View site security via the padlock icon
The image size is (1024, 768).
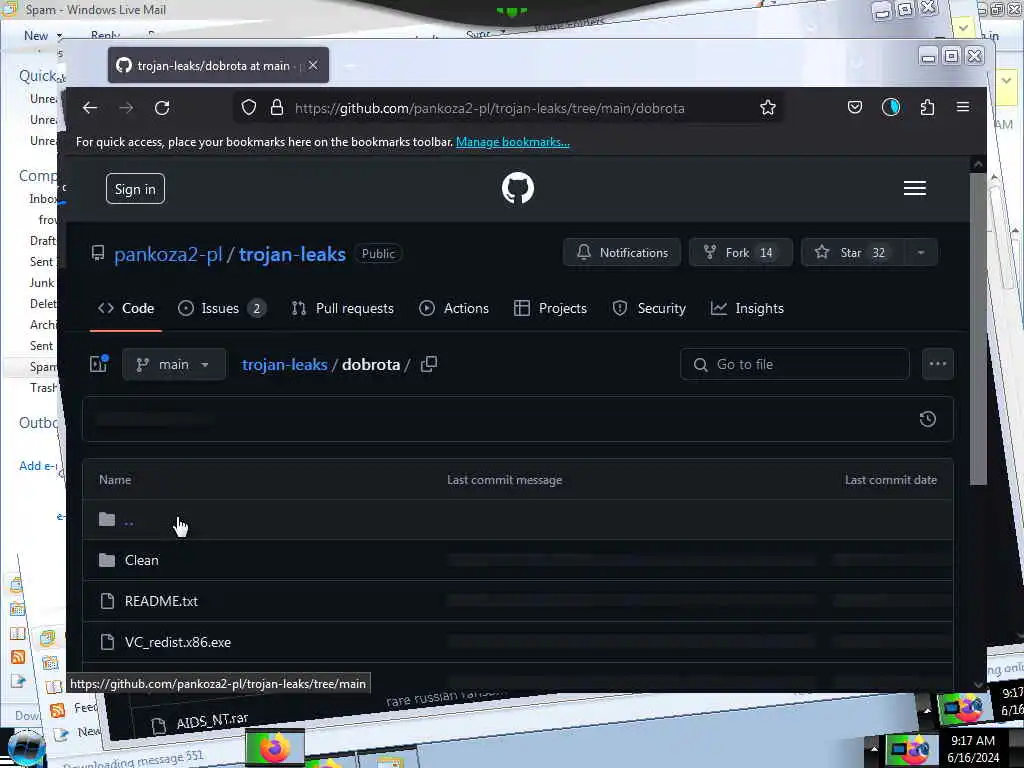(277, 108)
